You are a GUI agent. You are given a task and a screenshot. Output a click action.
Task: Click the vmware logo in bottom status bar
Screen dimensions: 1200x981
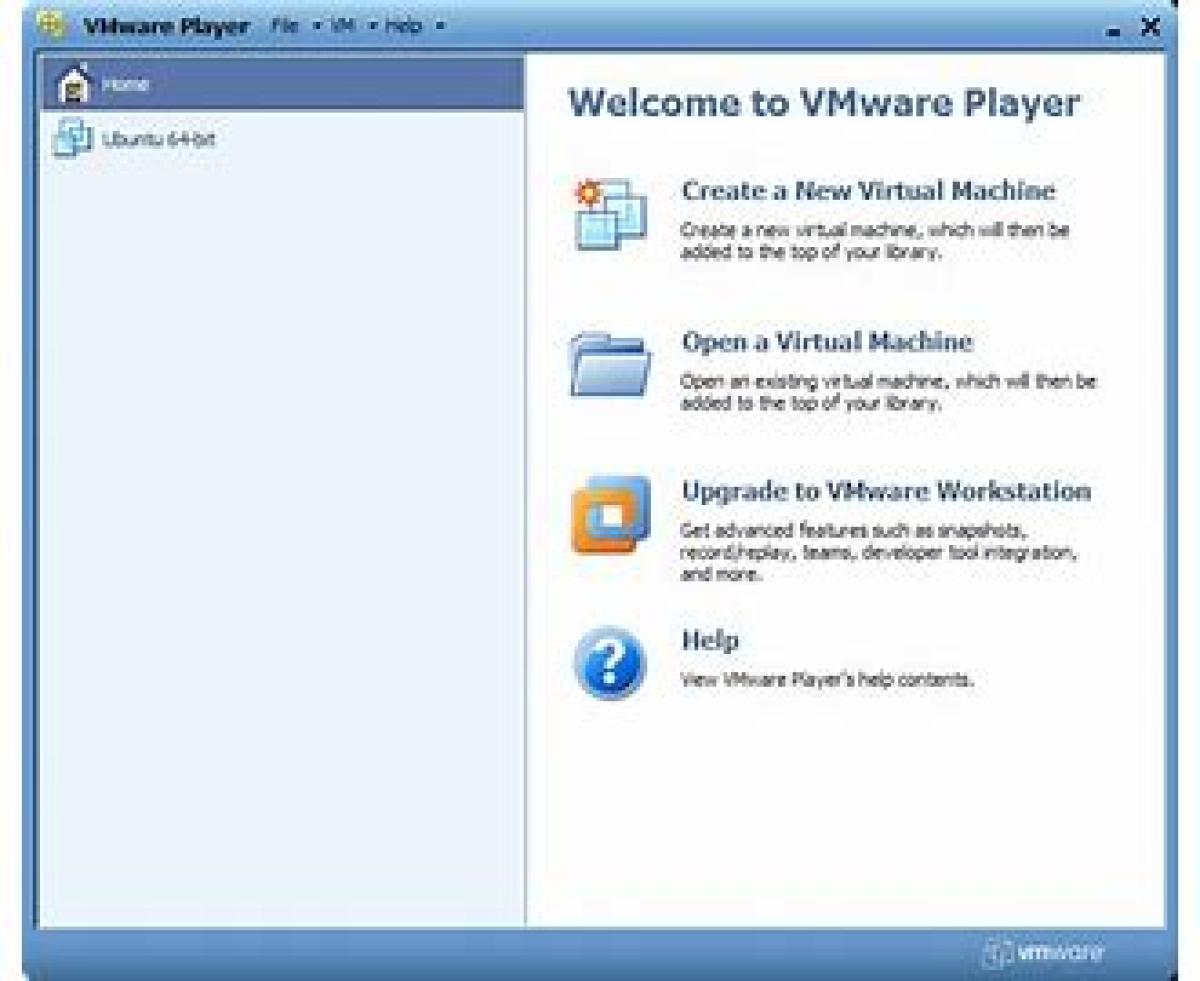point(1044,951)
